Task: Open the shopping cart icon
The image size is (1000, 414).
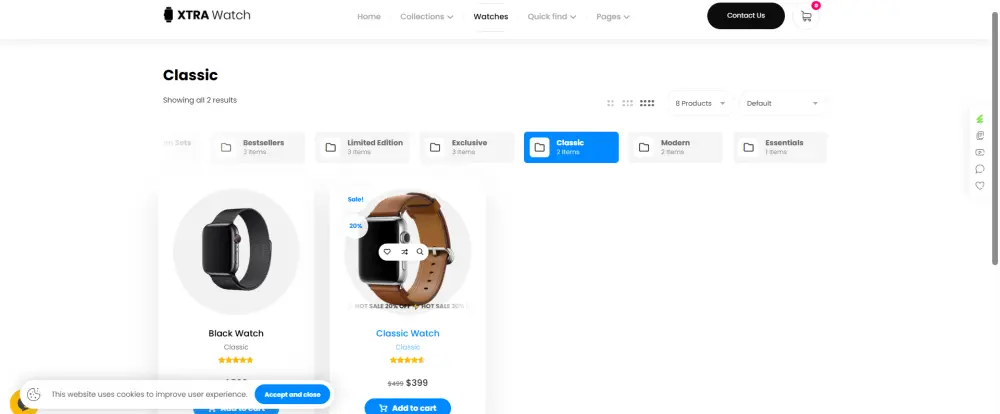Action: (x=806, y=17)
